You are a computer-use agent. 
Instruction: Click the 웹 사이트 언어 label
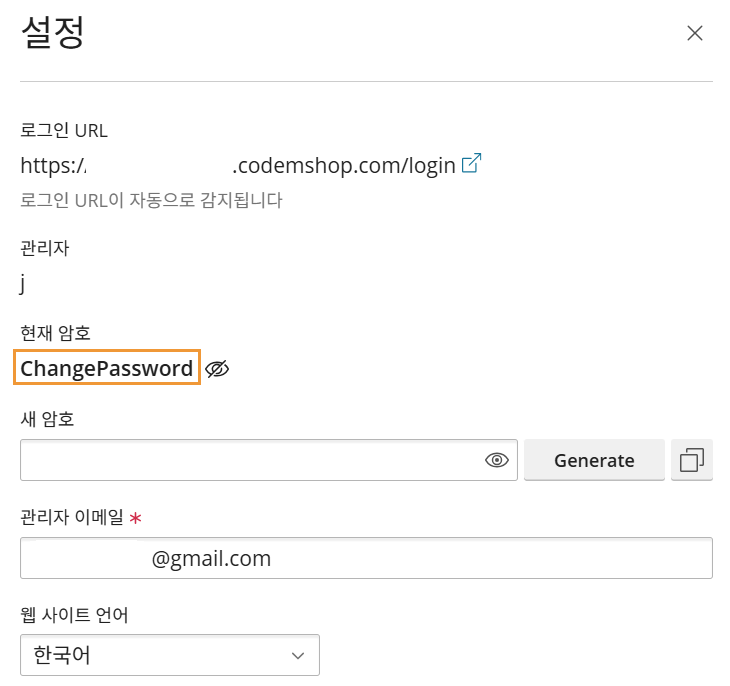(74, 614)
